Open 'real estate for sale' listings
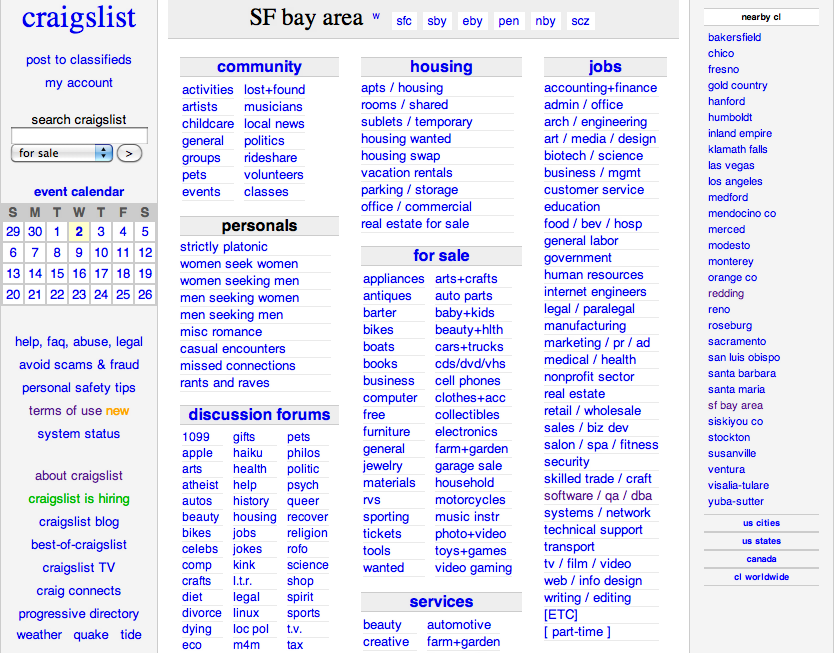This screenshot has width=835, height=653. click(x=415, y=224)
